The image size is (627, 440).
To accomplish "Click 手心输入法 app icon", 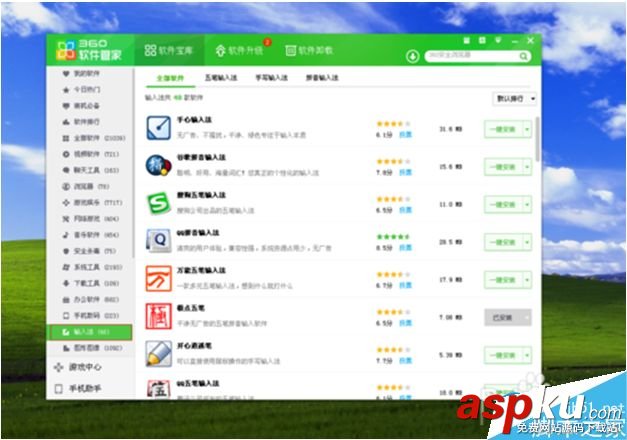I will (159, 128).
